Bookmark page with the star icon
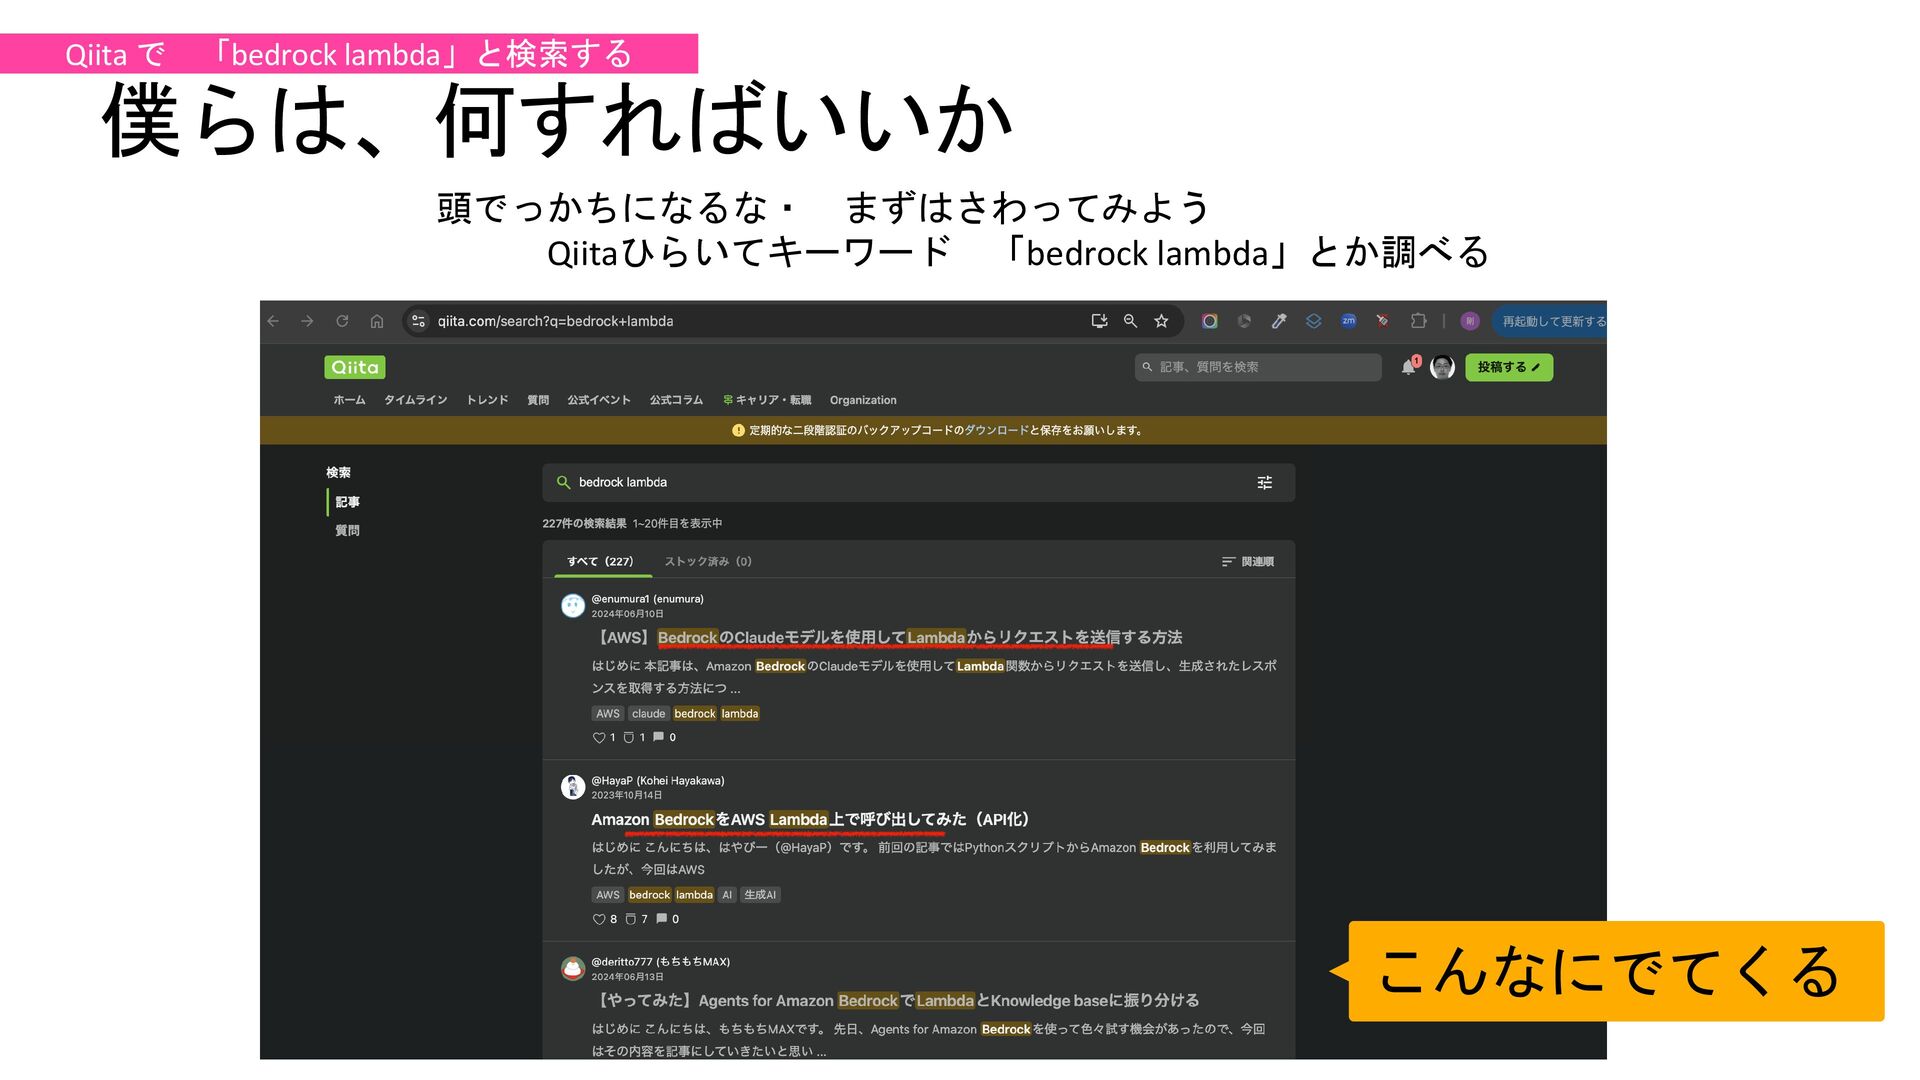This screenshot has height=1080, width=1920. 1161,321
